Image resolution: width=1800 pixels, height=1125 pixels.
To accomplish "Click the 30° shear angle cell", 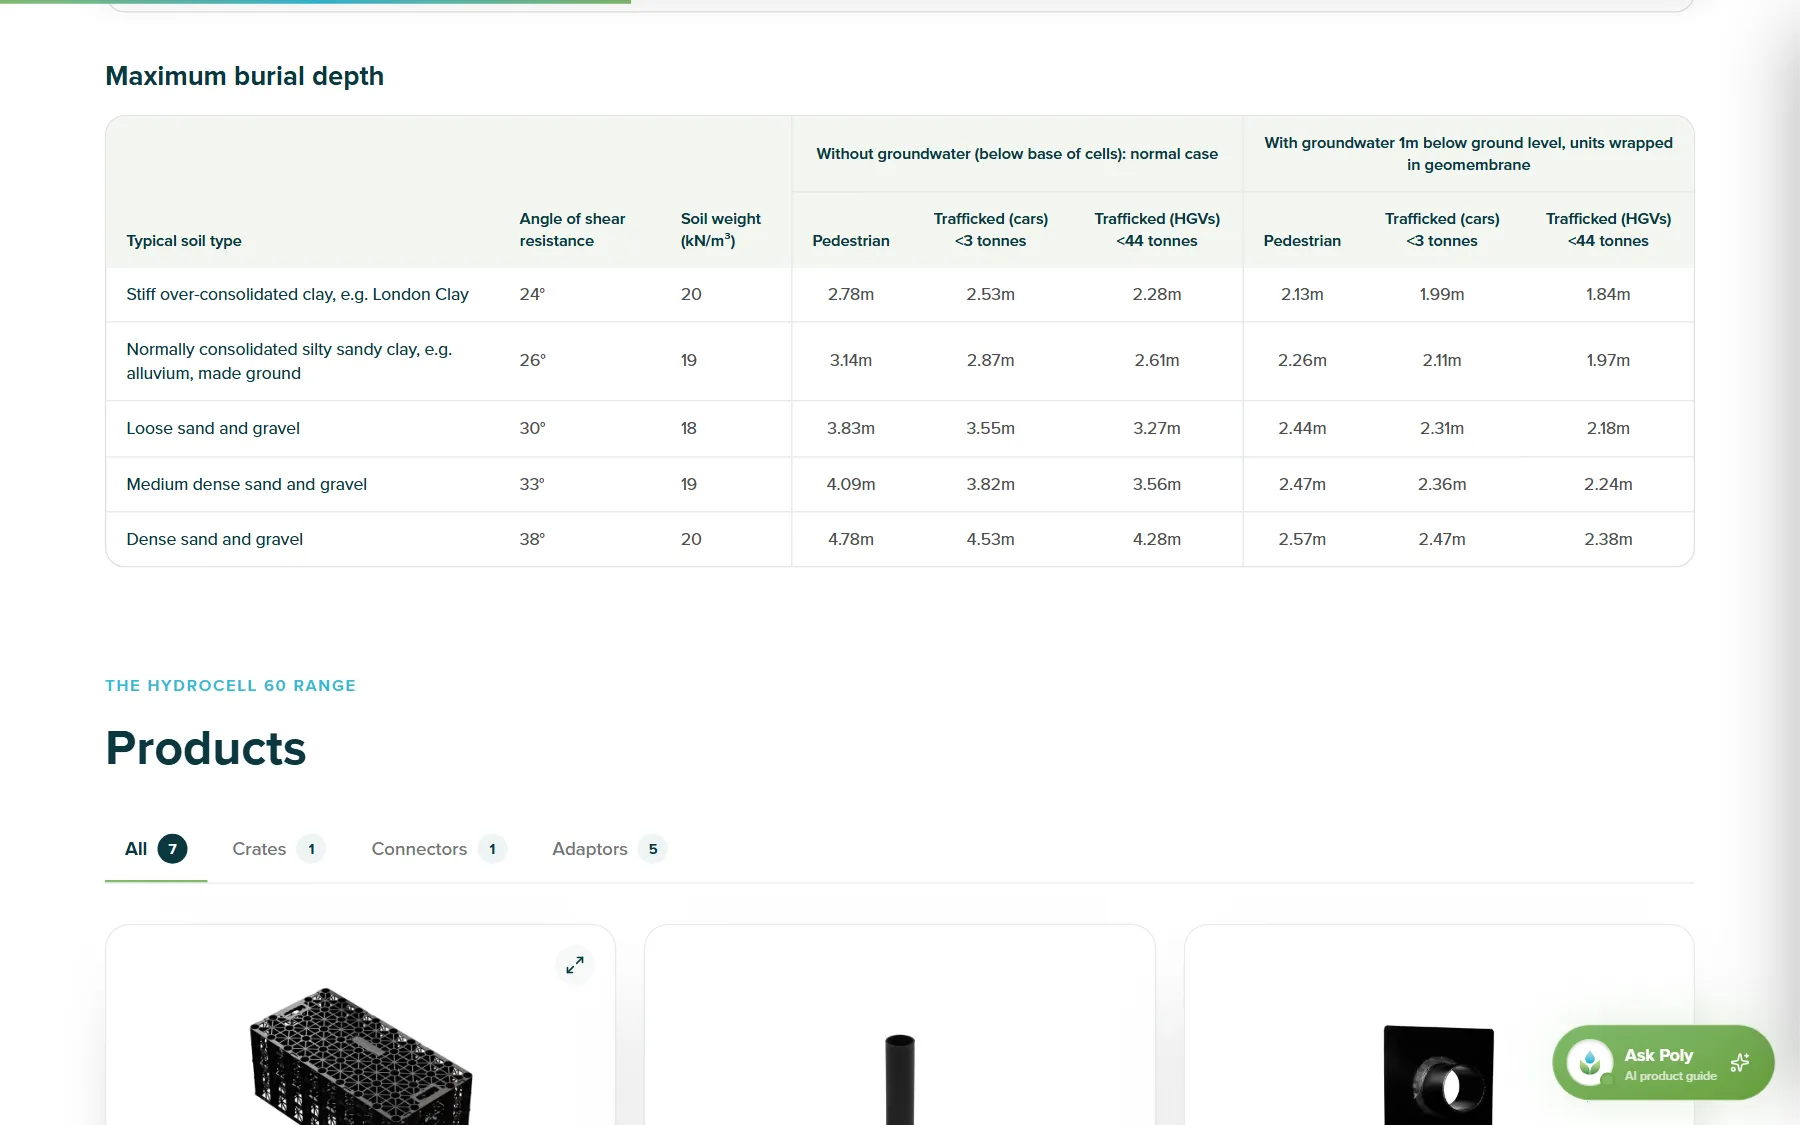I will click(x=532, y=428).
